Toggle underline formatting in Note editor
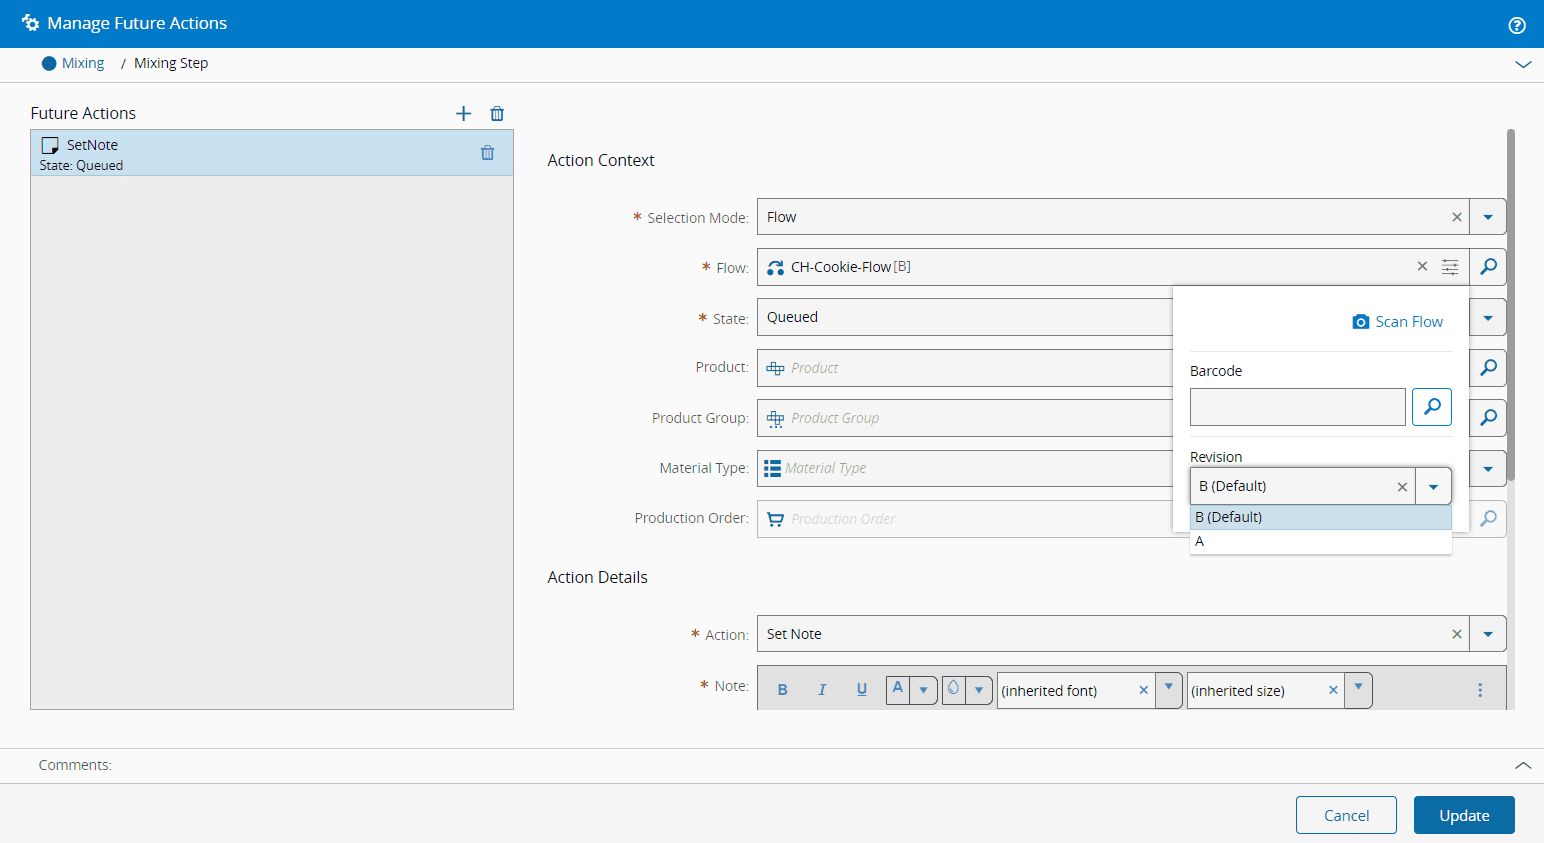The image size is (1544, 843). pos(861,690)
